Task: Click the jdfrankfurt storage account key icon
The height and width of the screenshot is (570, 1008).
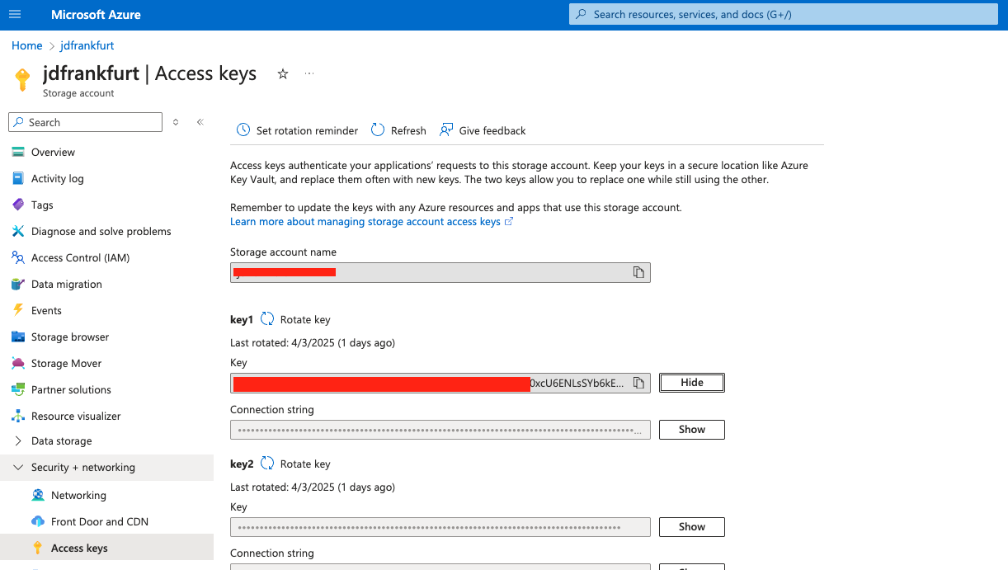Action: [x=22, y=79]
